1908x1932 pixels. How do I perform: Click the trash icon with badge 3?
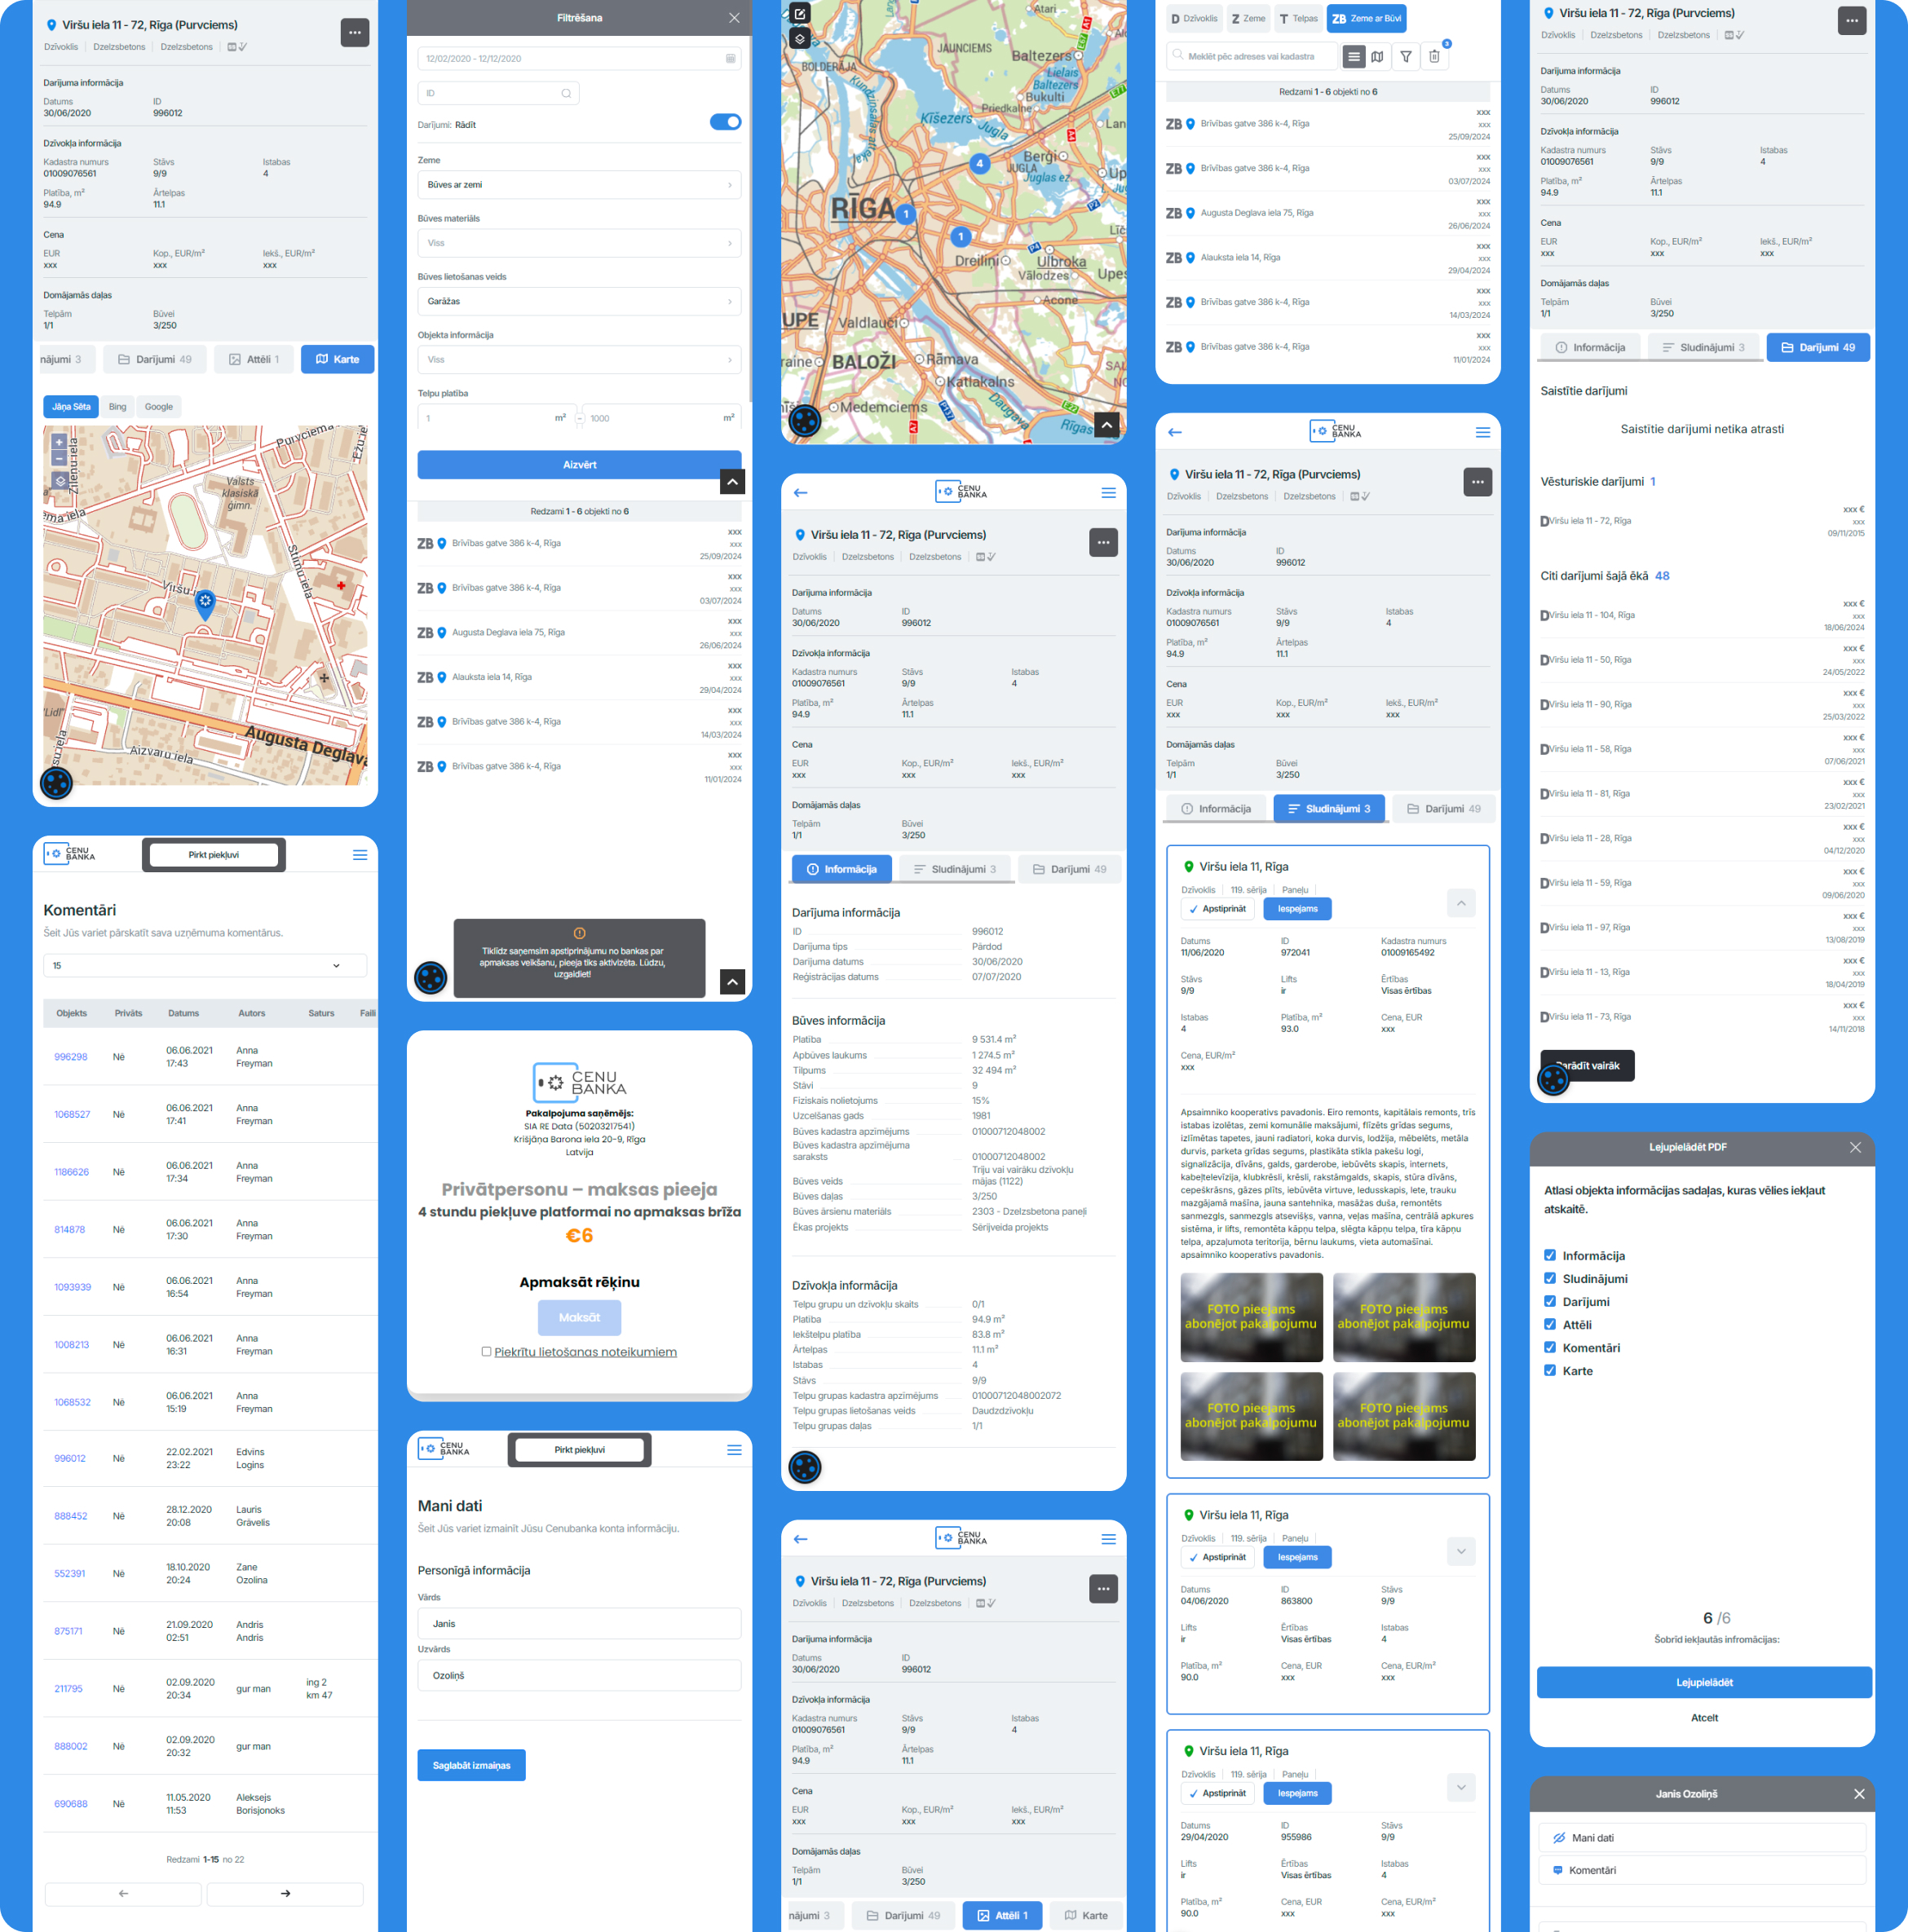point(1434,57)
